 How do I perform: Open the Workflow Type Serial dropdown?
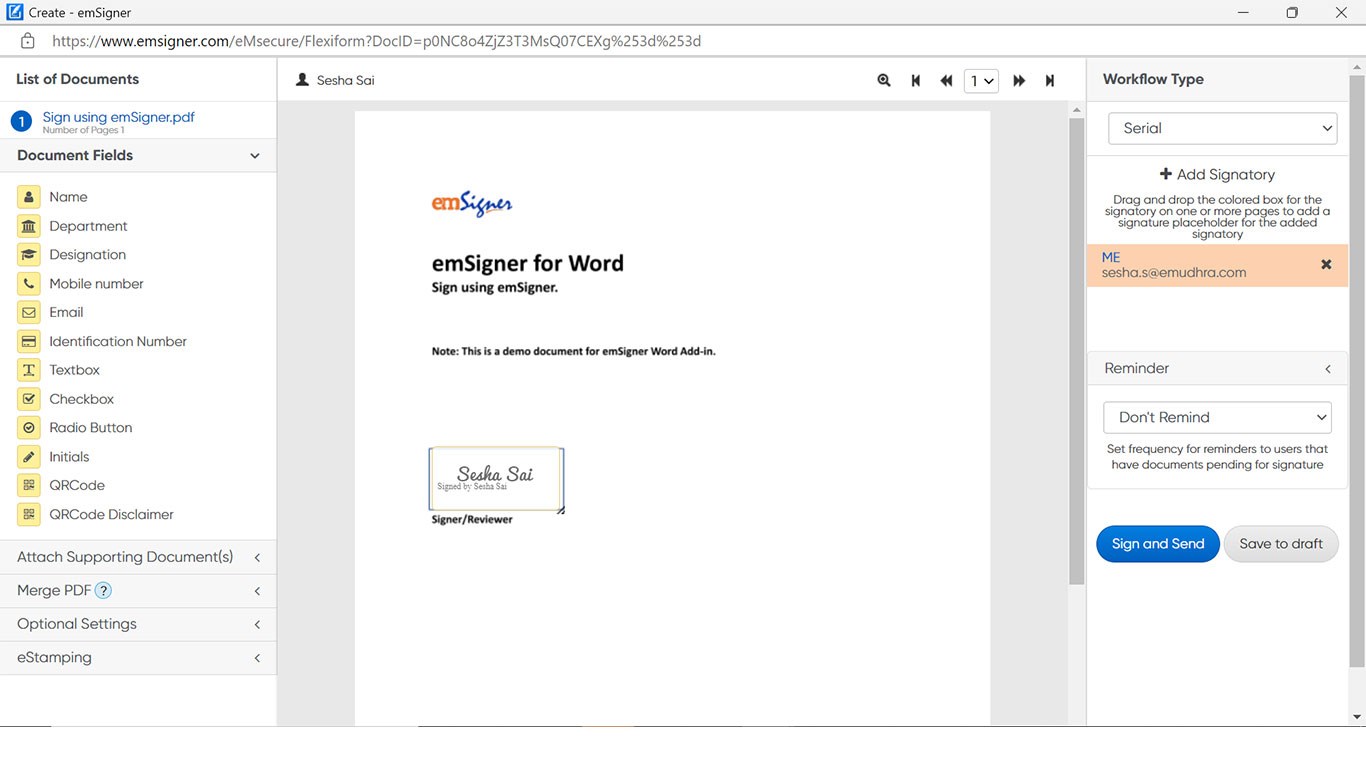1222,128
